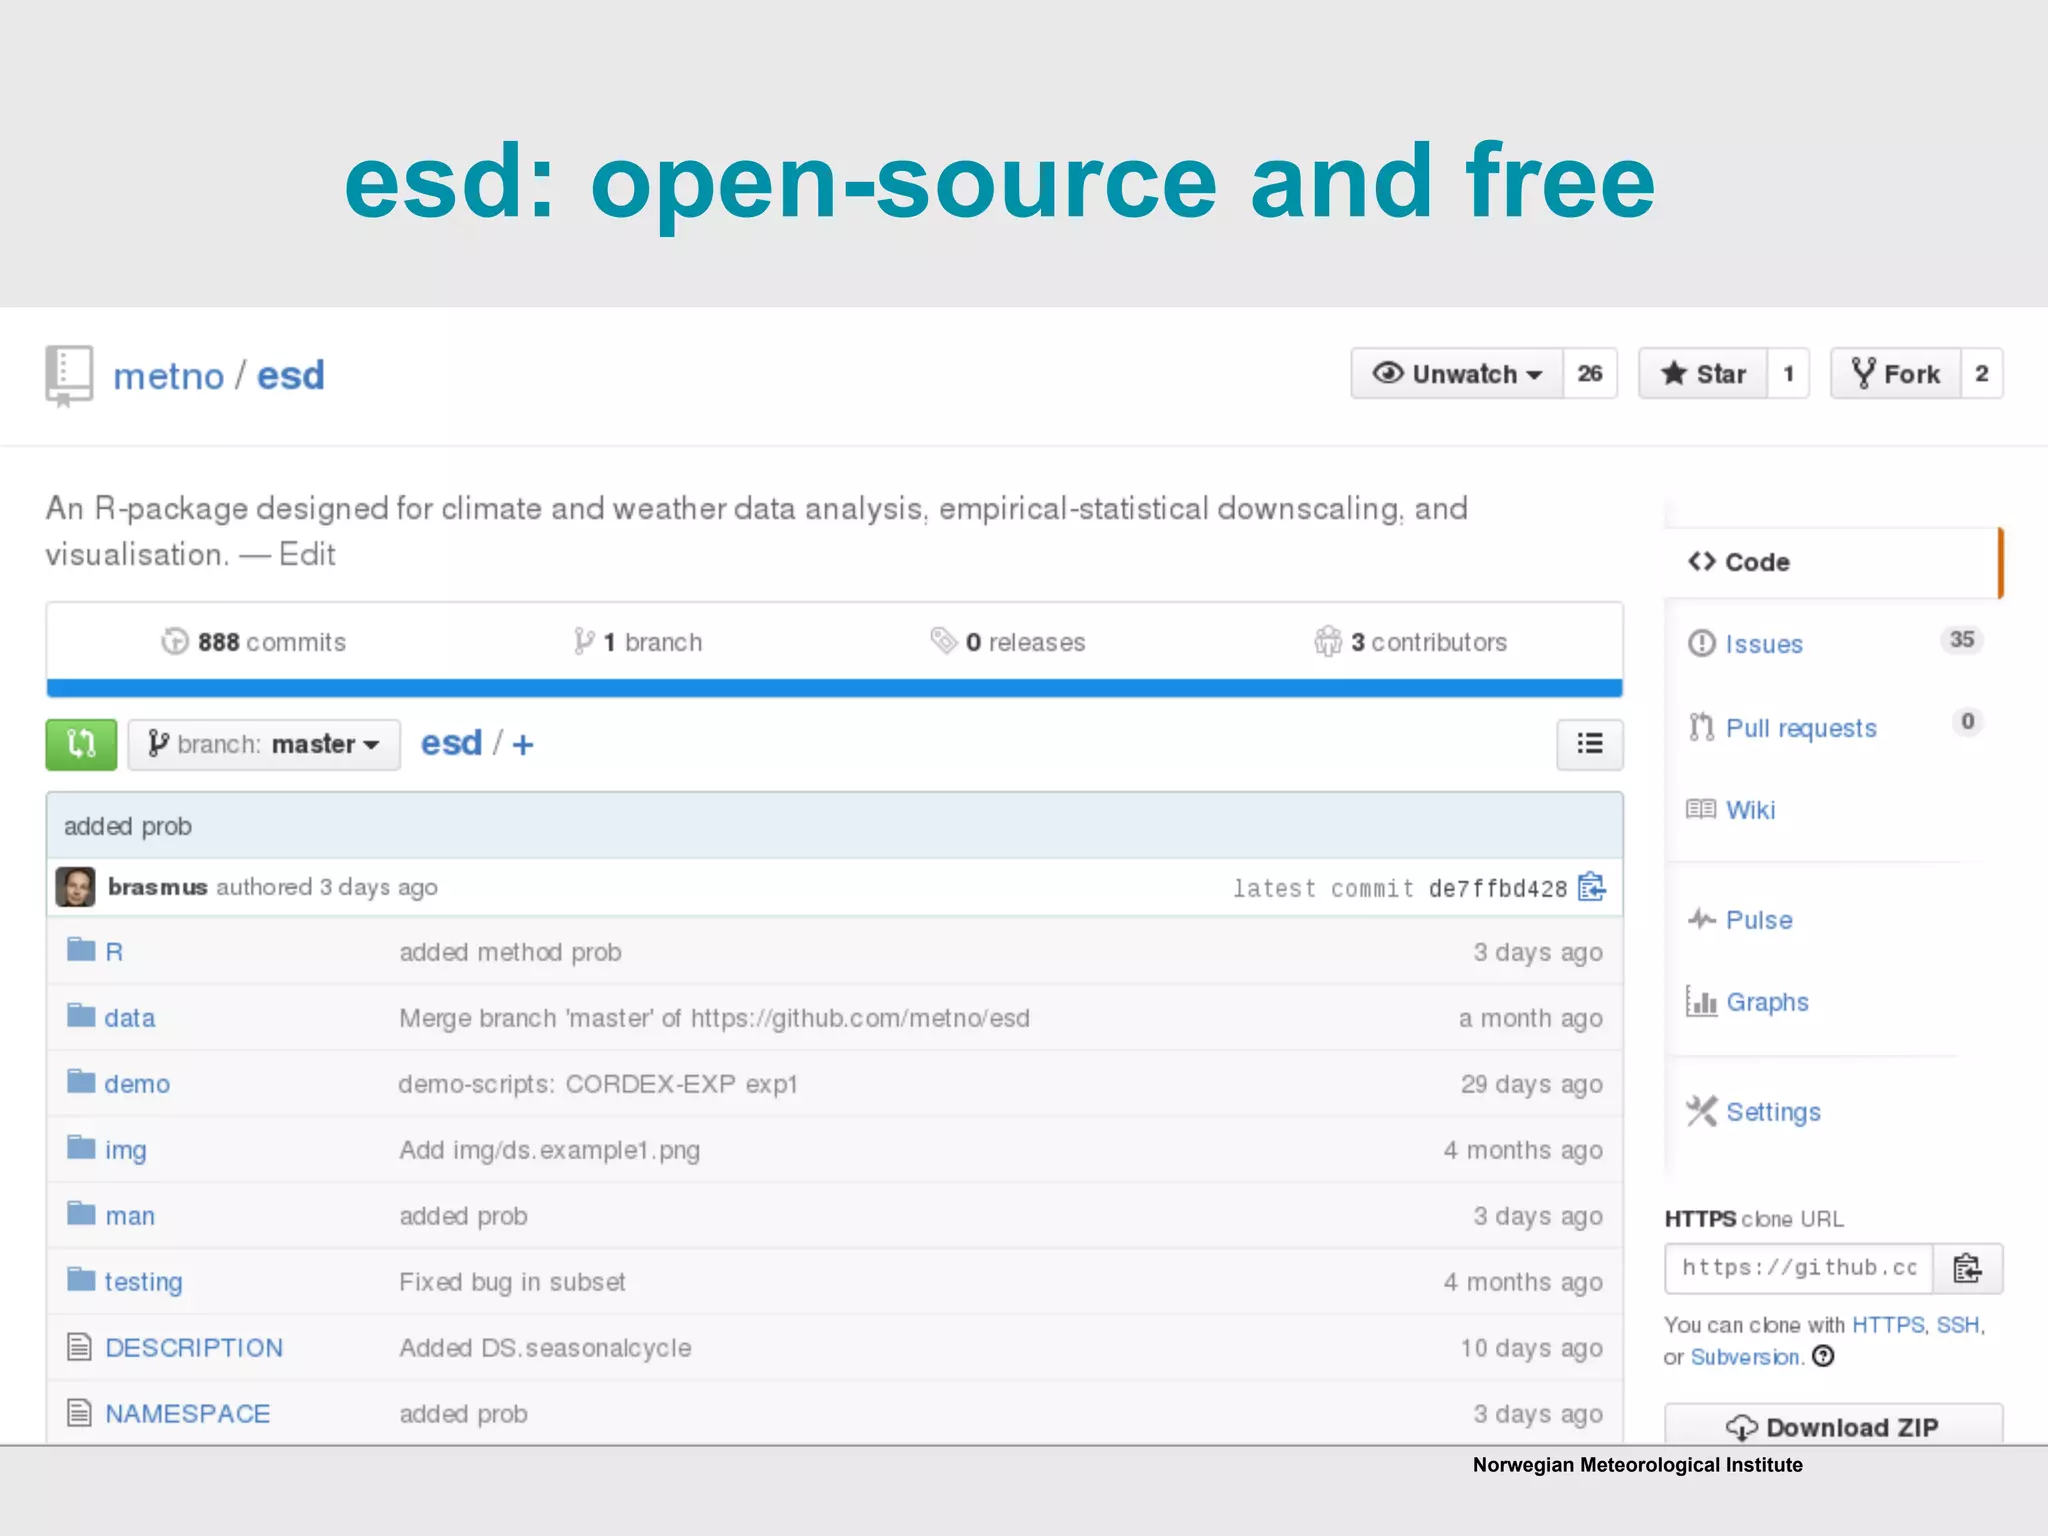
Task: Click the file icon of the NAMESPACE row
Action: tap(79, 1413)
